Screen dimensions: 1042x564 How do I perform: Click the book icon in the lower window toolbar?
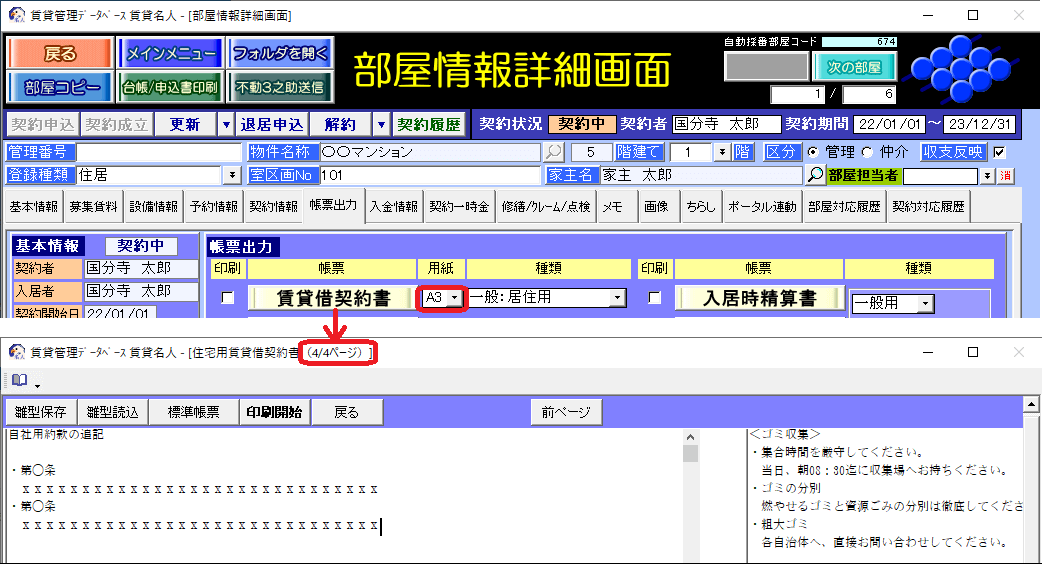coord(19,380)
